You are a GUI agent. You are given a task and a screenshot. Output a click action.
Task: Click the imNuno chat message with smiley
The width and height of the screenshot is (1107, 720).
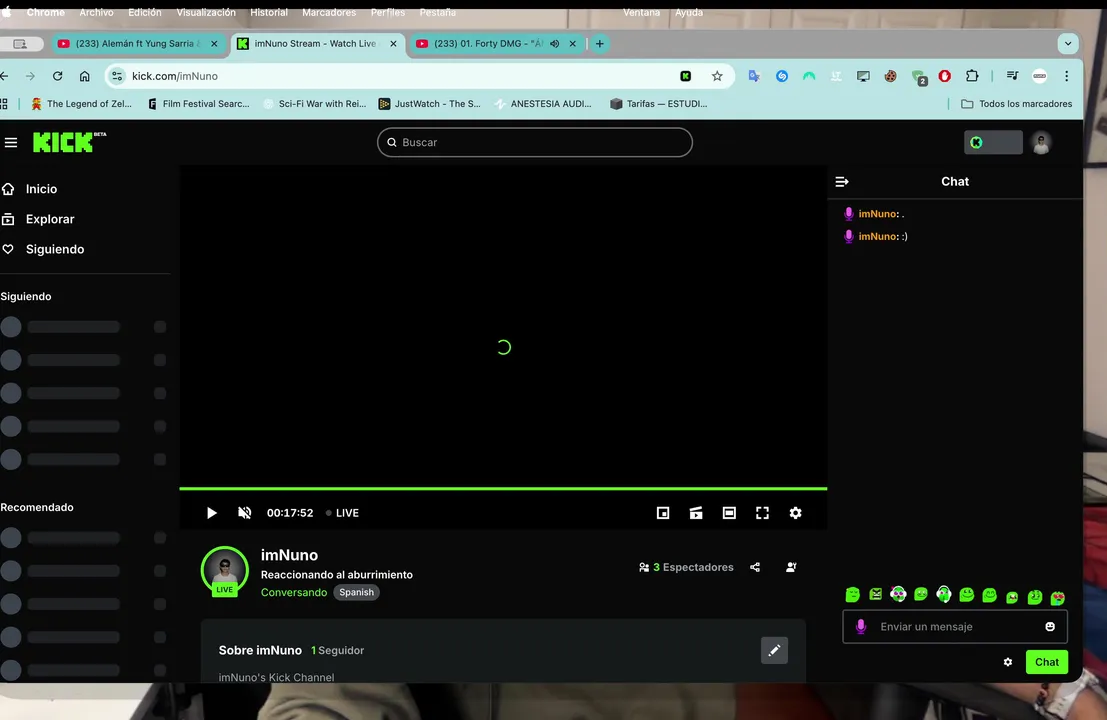[875, 236]
